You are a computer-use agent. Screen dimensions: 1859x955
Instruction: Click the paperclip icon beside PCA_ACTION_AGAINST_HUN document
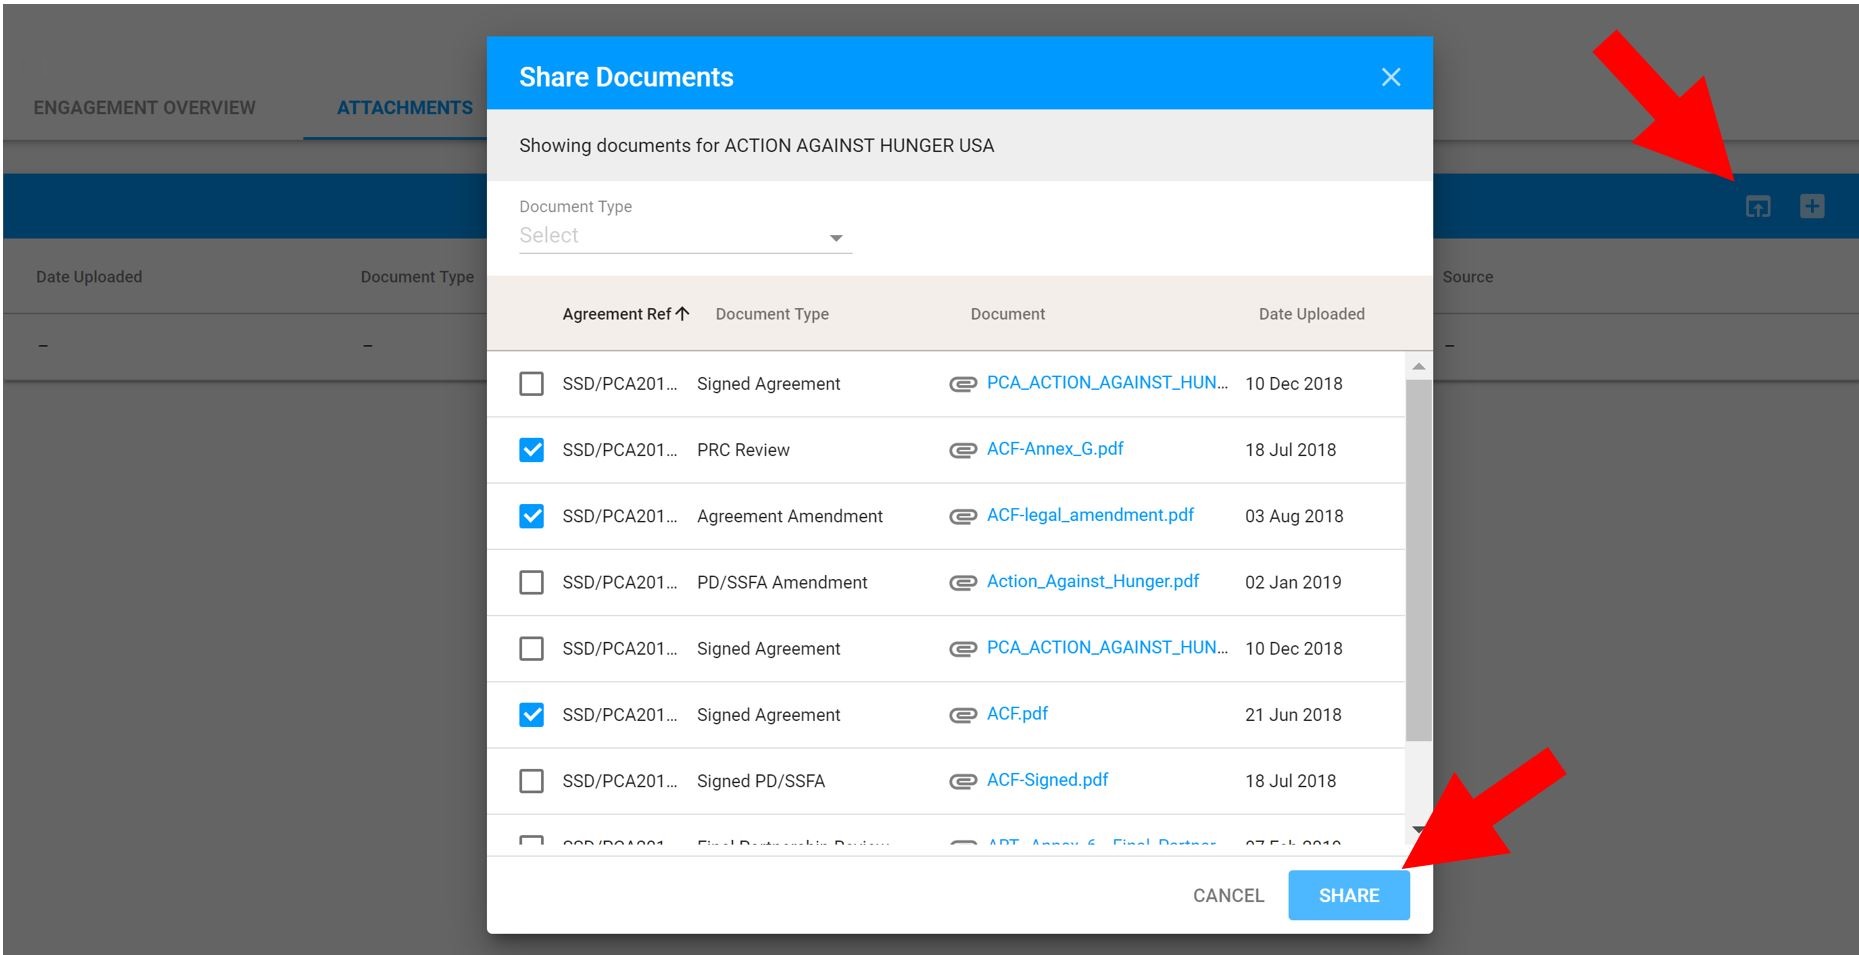click(961, 383)
